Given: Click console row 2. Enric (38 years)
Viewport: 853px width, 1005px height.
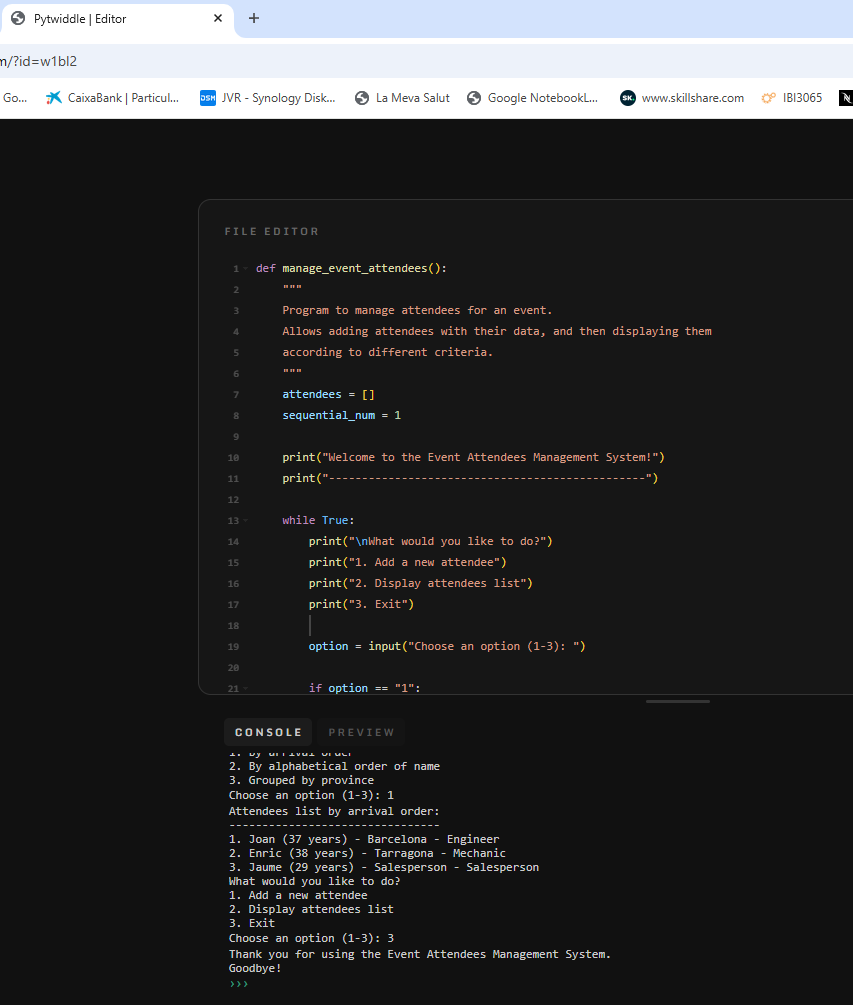Looking at the screenshot, I should (x=367, y=854).
